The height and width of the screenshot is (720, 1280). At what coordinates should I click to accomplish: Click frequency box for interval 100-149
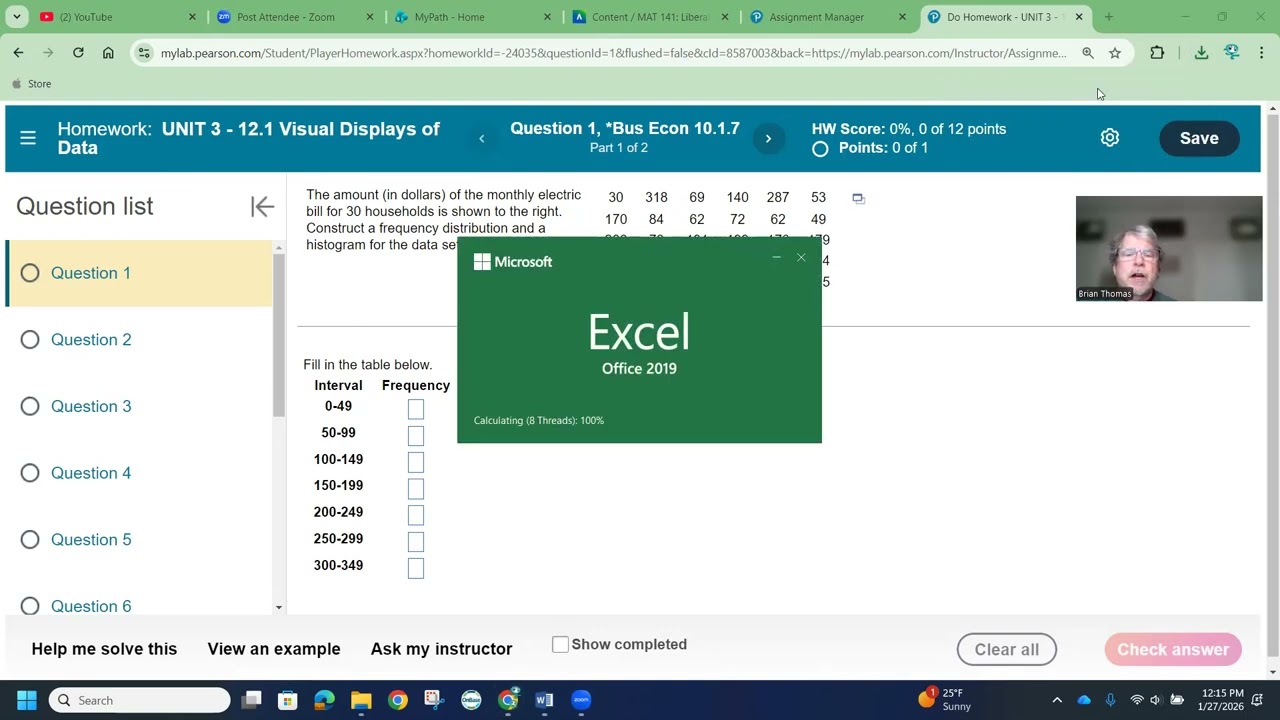click(x=416, y=462)
